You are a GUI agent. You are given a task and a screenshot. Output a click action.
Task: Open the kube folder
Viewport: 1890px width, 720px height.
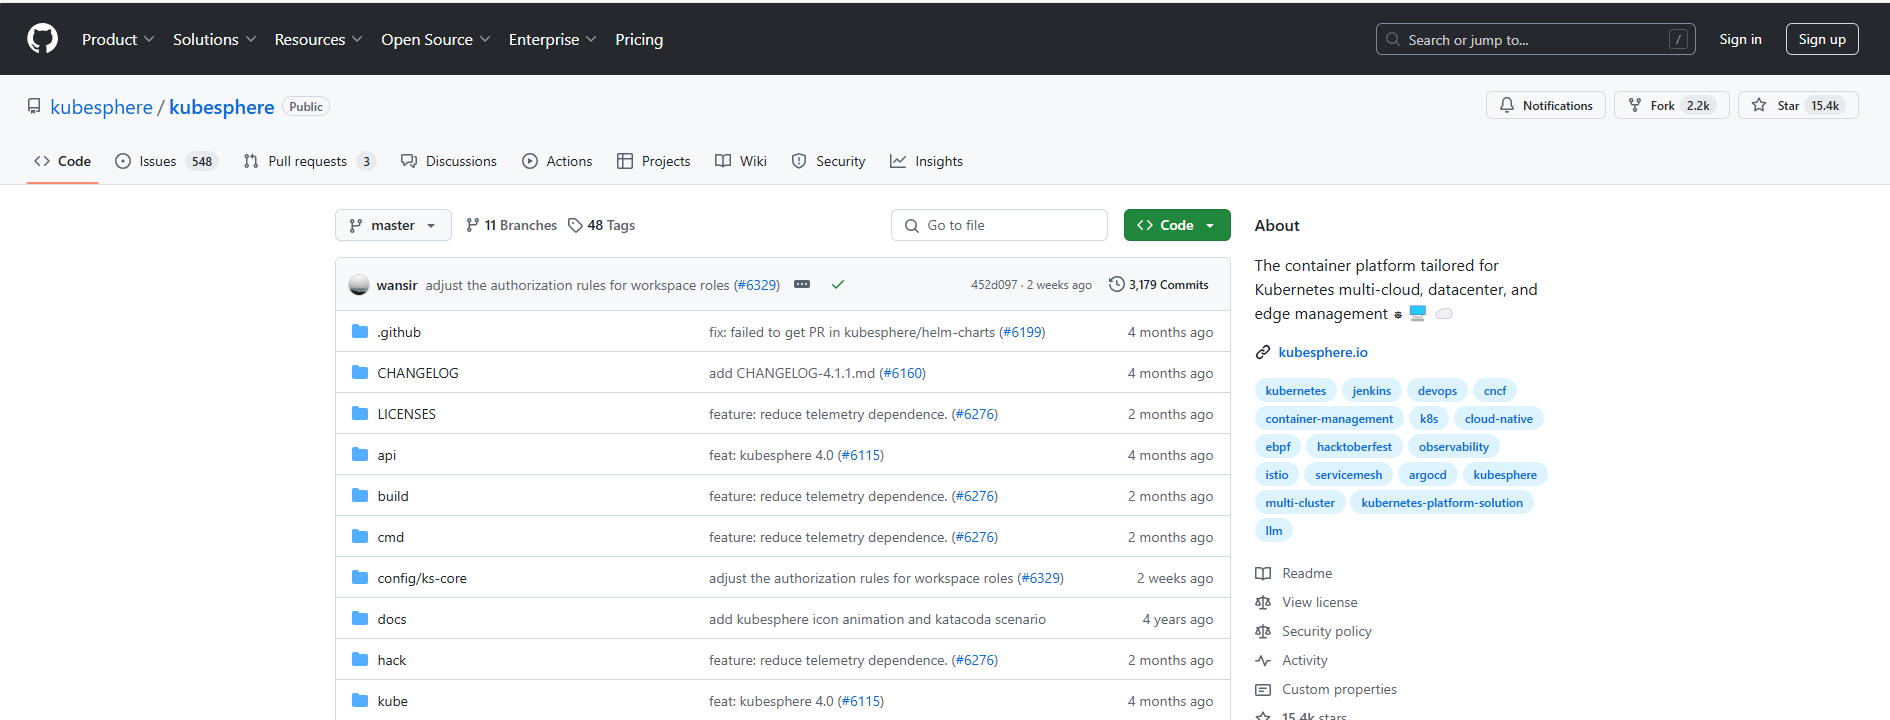[x=393, y=701]
